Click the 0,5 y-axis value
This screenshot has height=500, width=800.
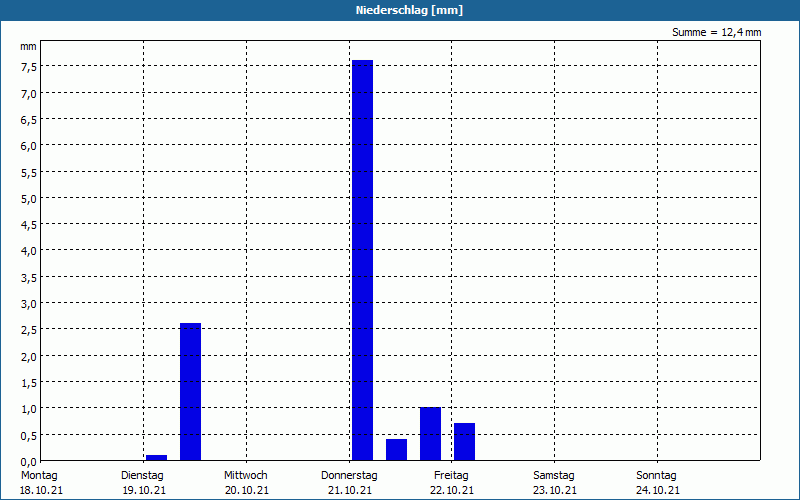pyautogui.click(x=29, y=435)
